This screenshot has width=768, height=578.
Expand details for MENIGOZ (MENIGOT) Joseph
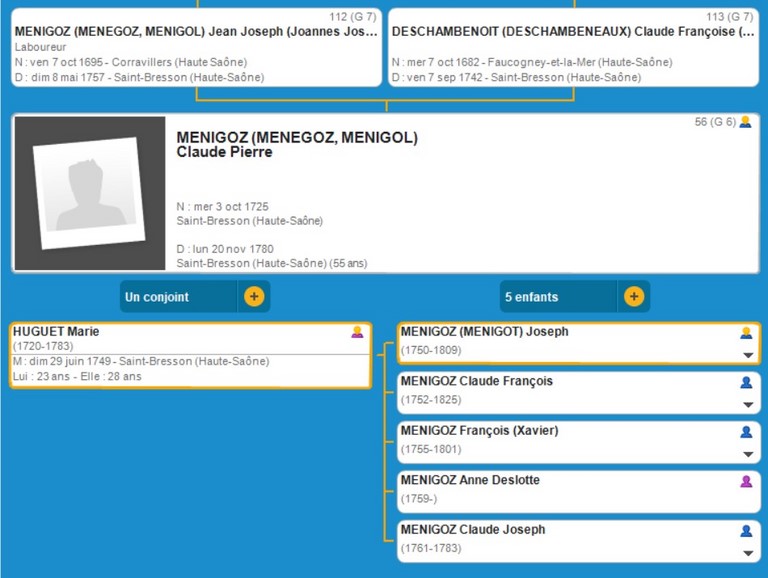point(747,355)
